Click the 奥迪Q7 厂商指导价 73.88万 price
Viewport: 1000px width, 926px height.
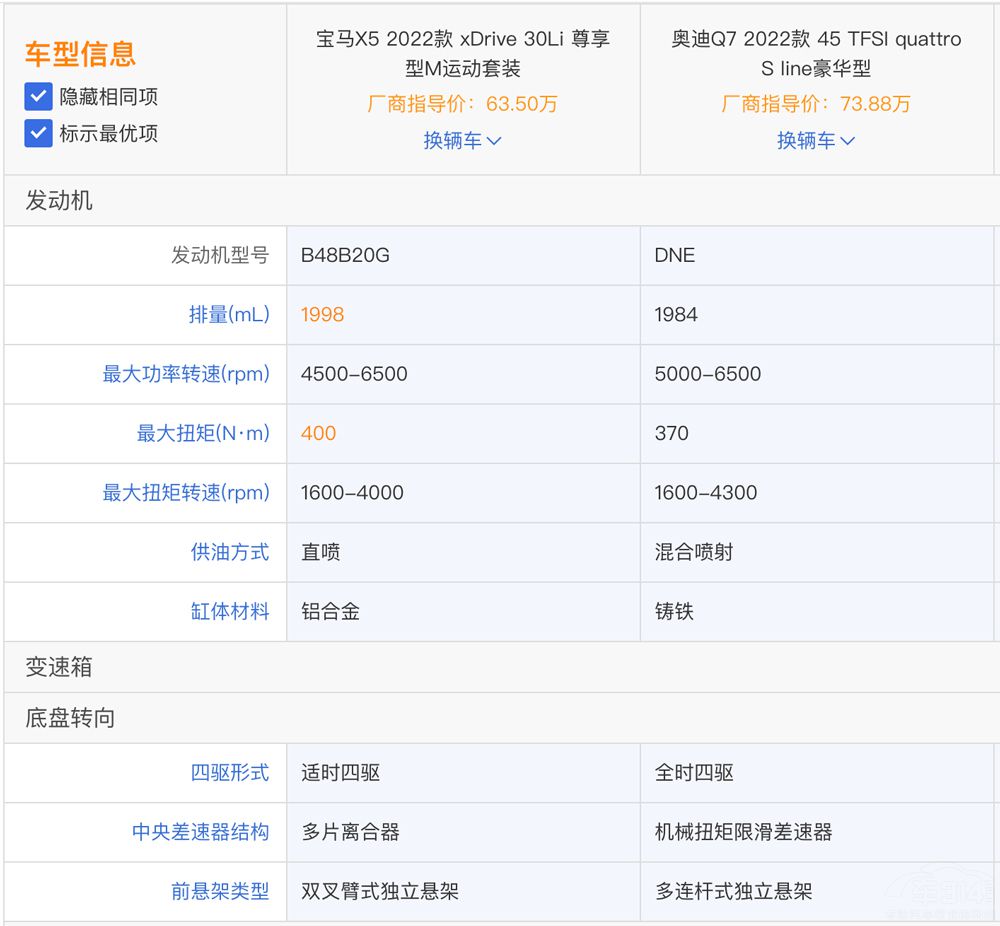816,104
